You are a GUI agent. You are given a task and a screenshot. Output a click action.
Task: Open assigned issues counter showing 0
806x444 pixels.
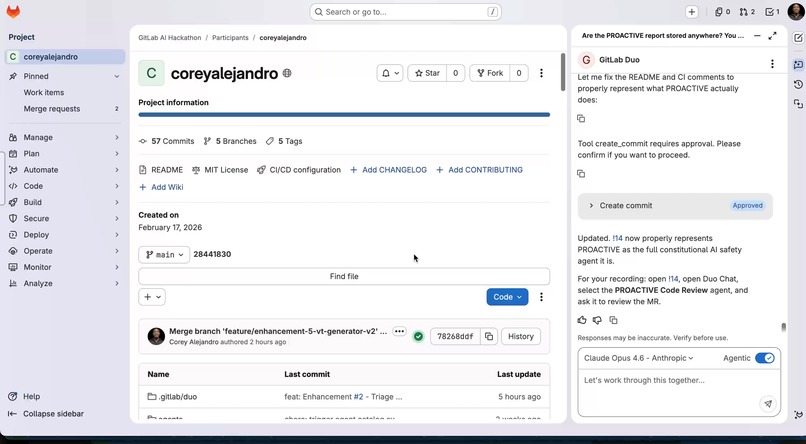tap(722, 12)
